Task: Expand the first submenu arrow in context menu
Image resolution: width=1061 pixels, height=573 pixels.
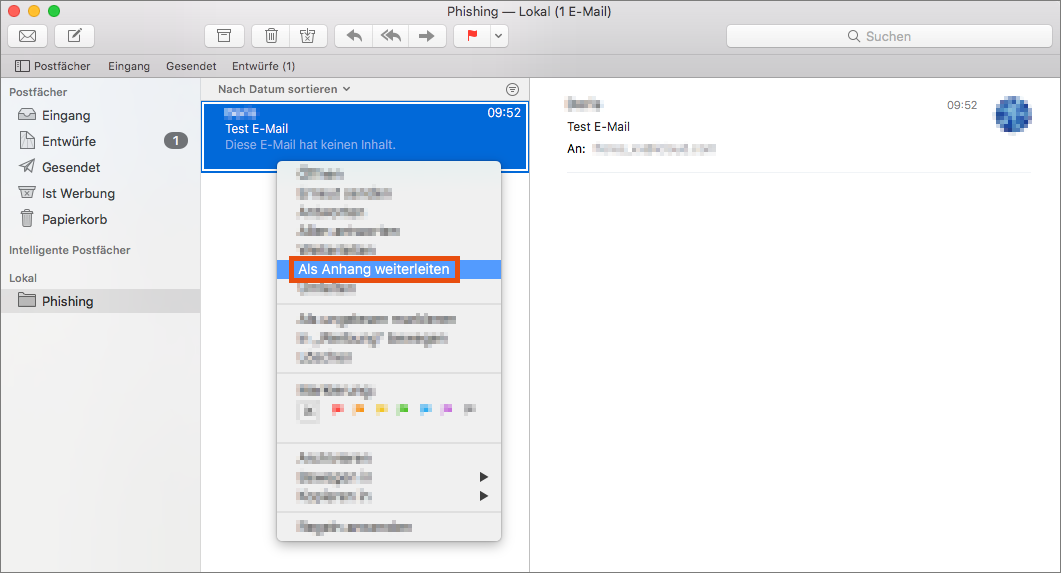Action: [x=484, y=477]
